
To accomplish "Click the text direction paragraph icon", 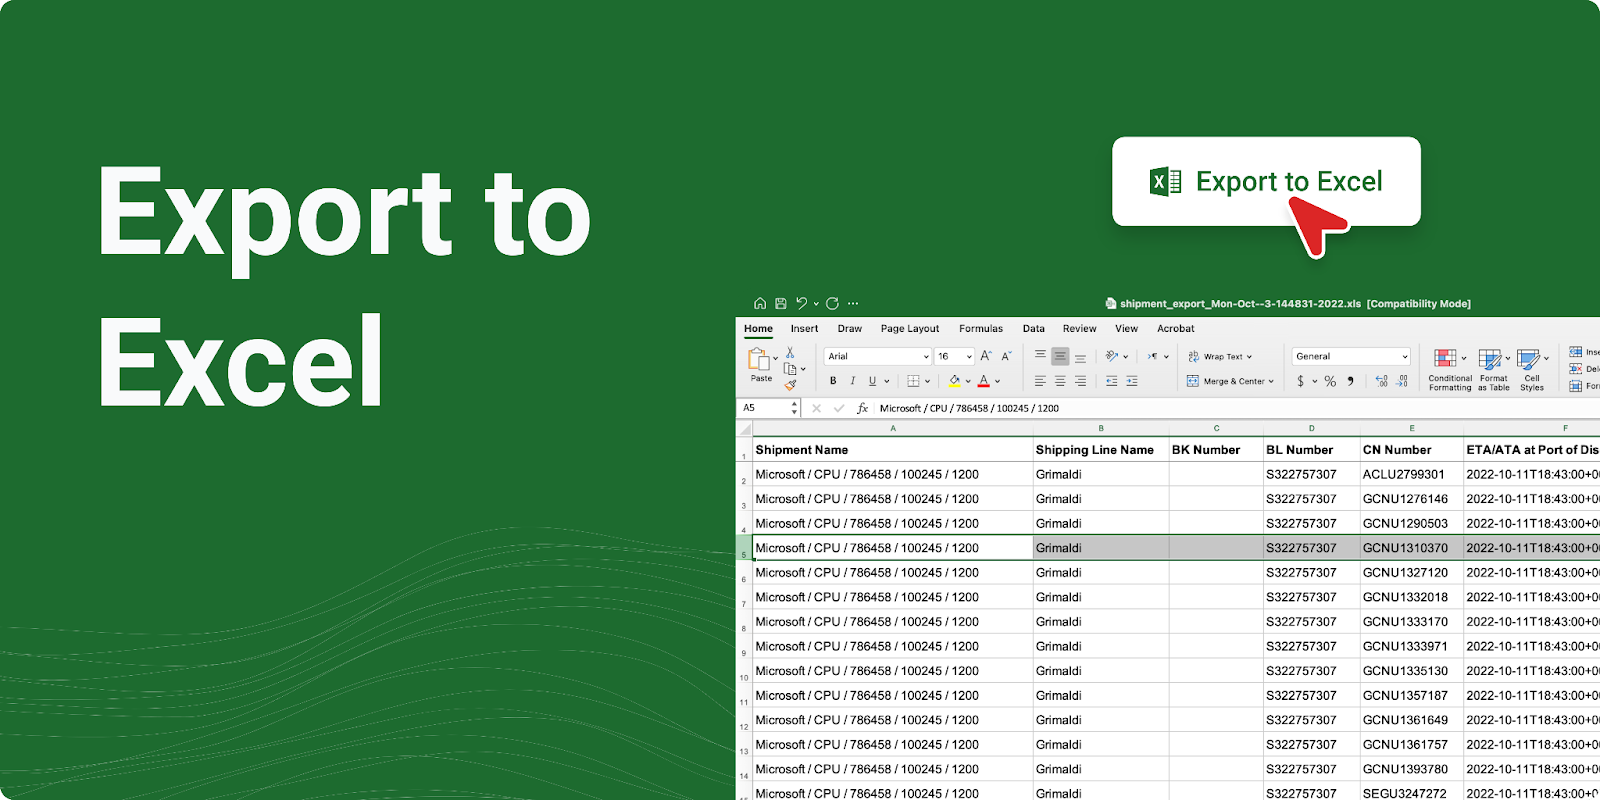I will point(1153,356).
